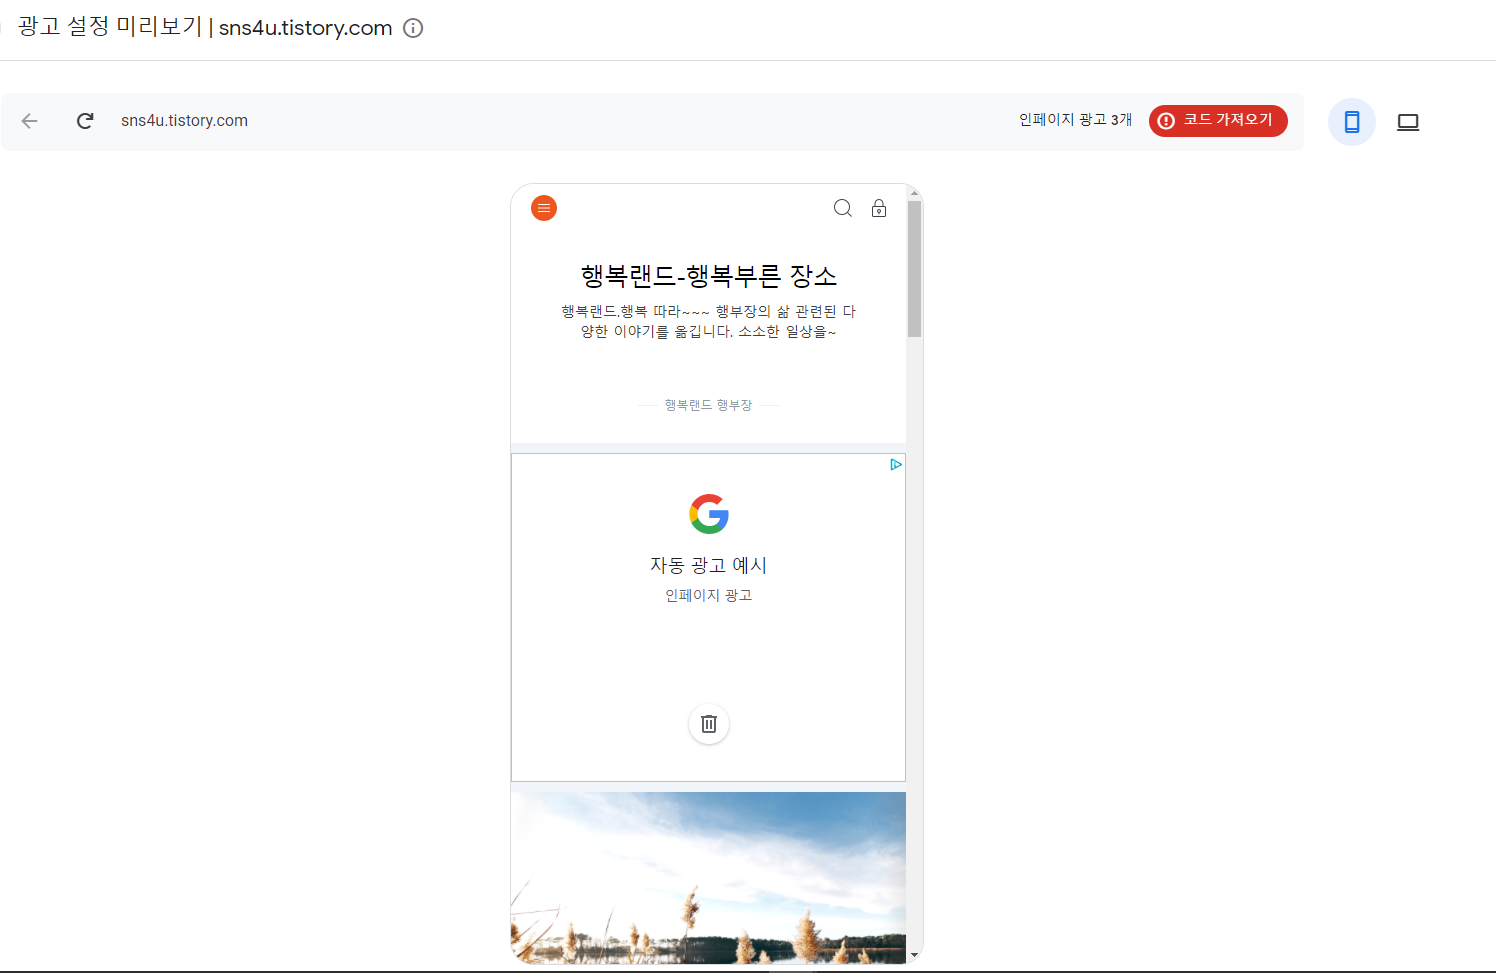Click 자동 광고 예시 ad heading
The width and height of the screenshot is (1496, 973).
709,565
